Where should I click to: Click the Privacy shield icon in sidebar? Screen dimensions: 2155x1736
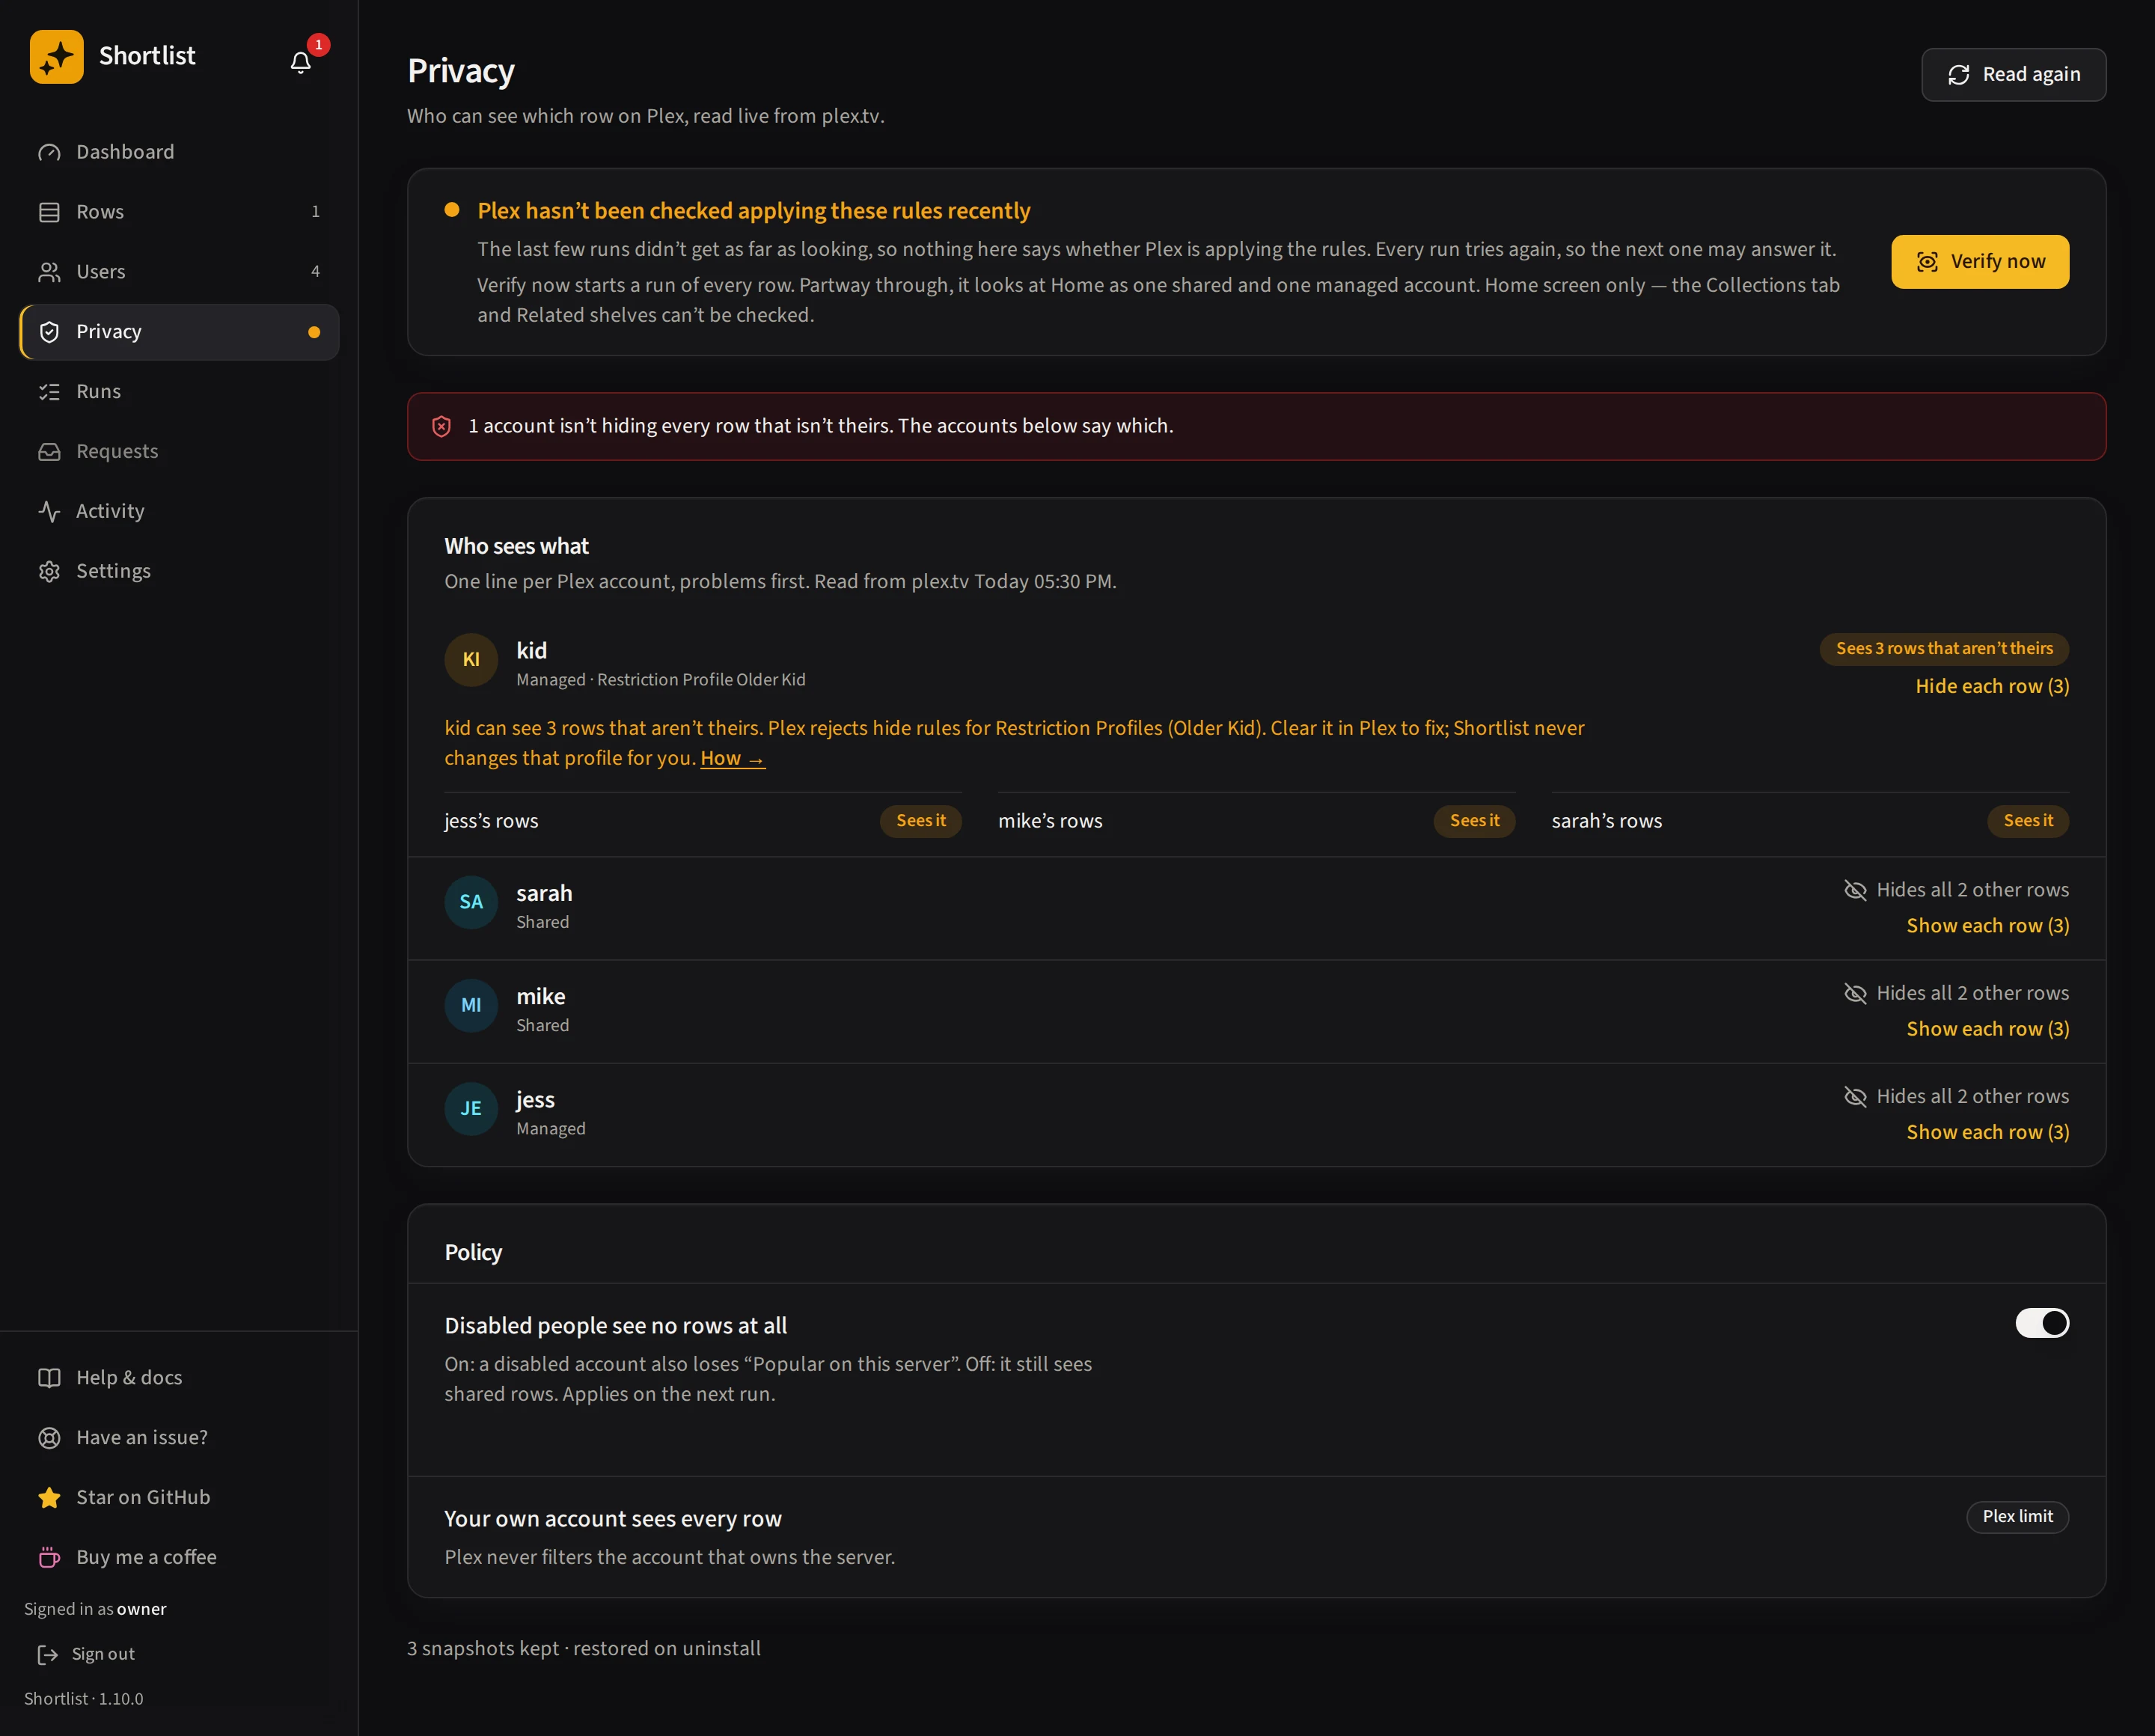coord(49,332)
